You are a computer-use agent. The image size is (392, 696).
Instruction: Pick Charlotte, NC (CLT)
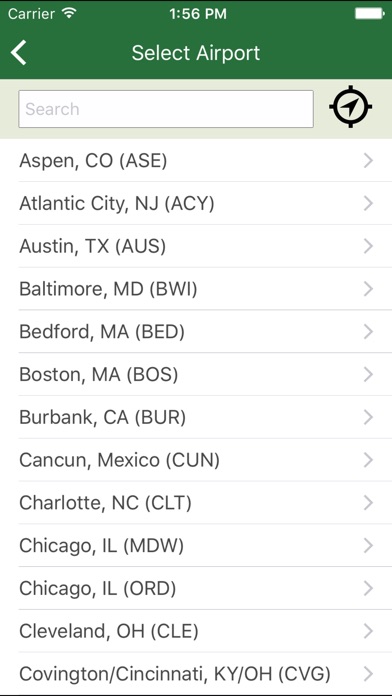196,503
